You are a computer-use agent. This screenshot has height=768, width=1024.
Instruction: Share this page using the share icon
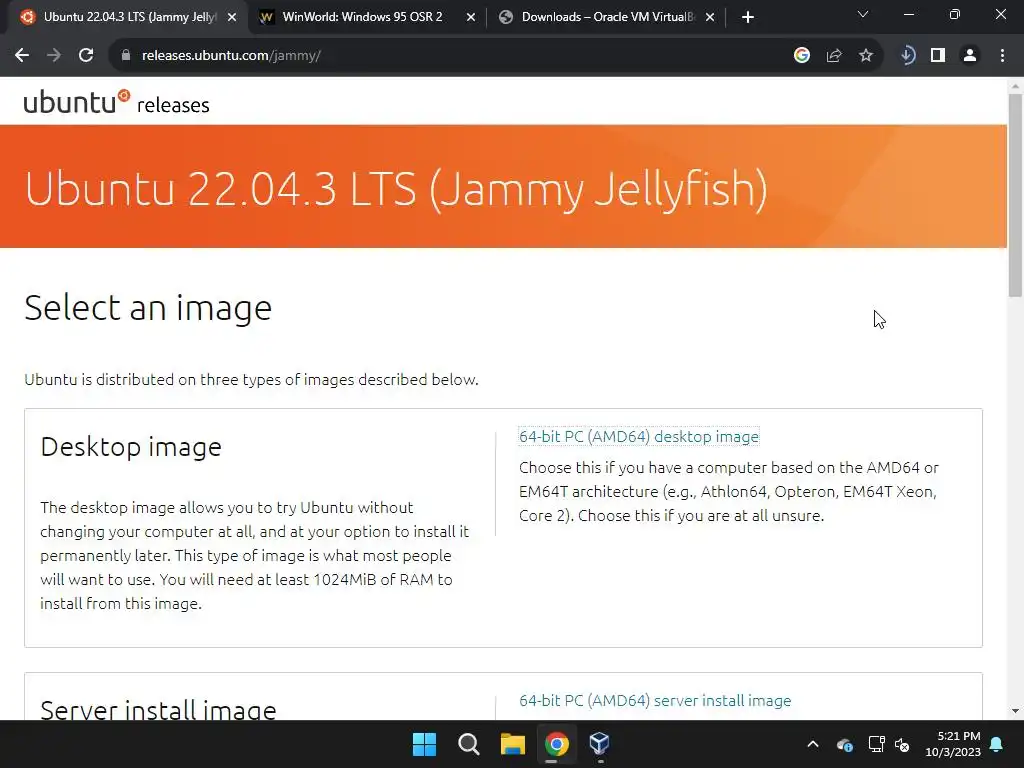tap(834, 56)
